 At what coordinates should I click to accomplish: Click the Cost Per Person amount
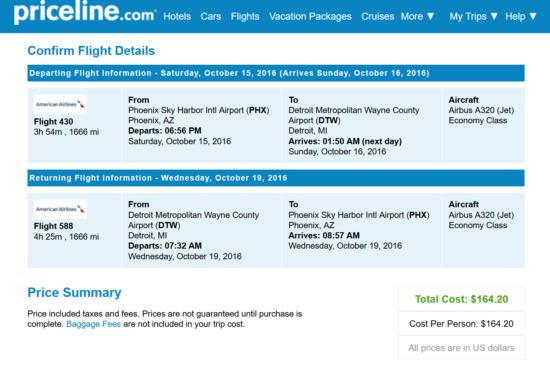[461, 323]
